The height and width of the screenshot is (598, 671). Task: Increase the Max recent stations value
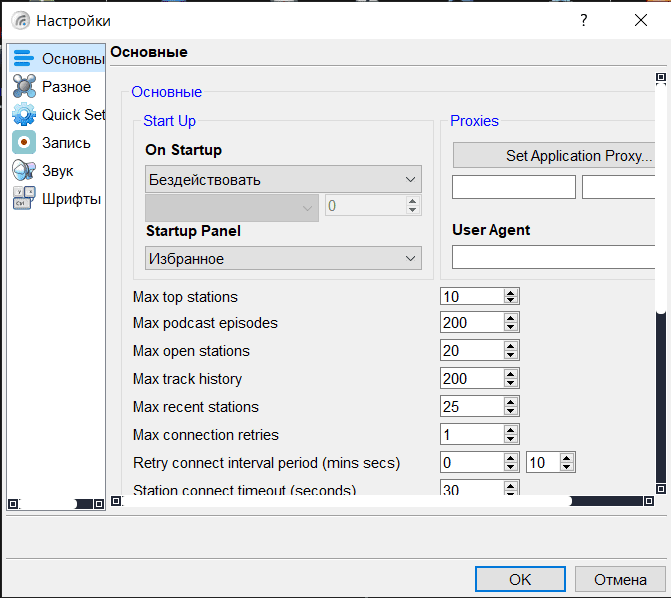(511, 403)
